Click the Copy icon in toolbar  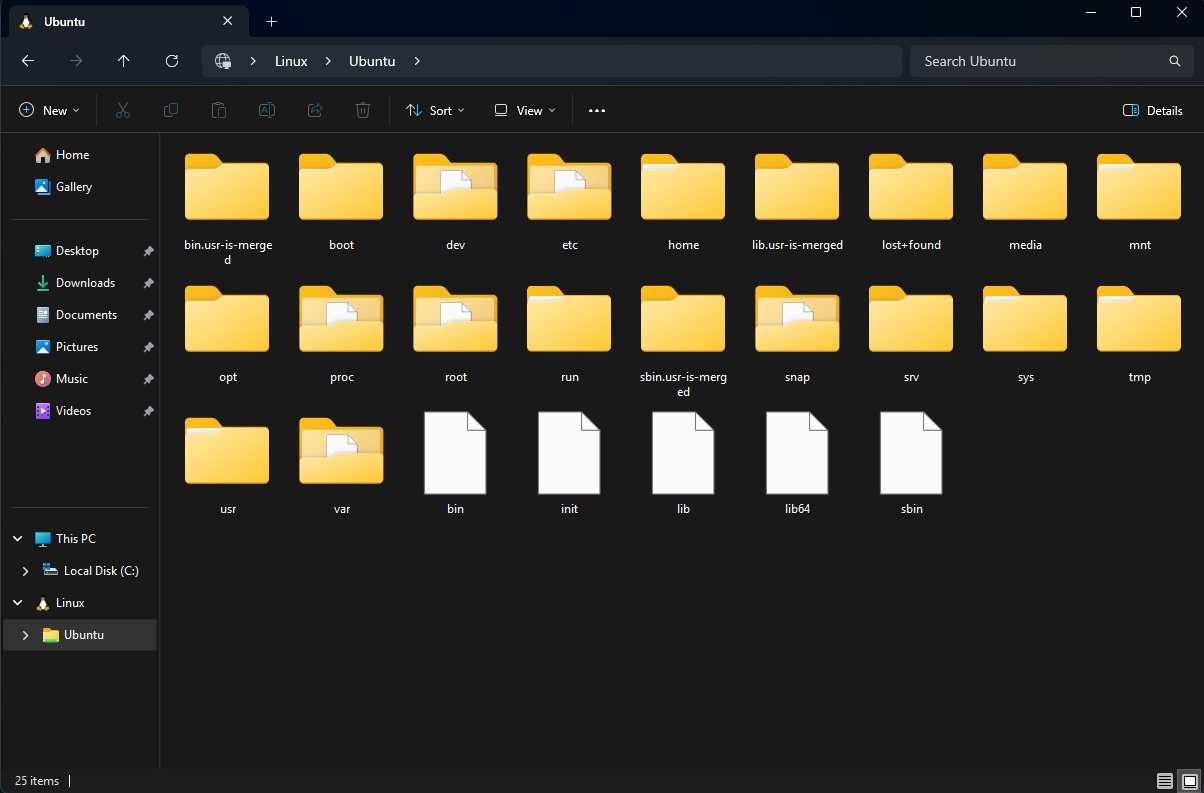171,111
